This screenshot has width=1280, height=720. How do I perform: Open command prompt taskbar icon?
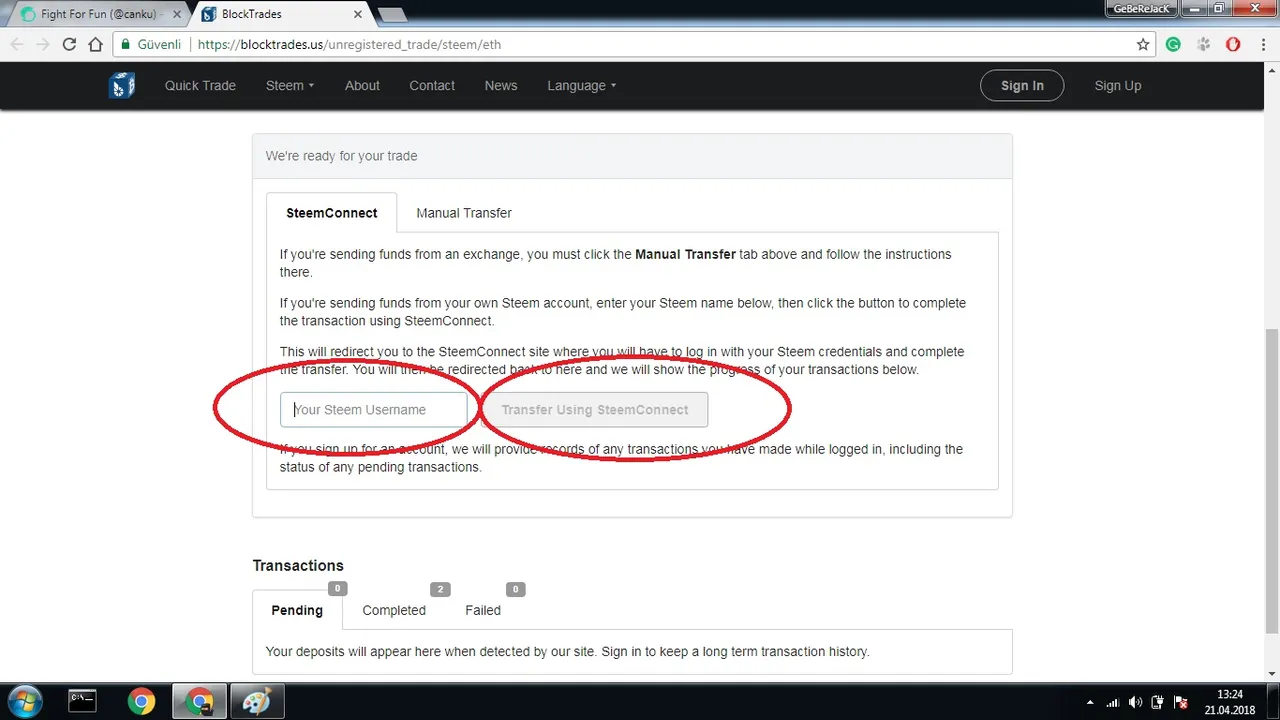82,701
